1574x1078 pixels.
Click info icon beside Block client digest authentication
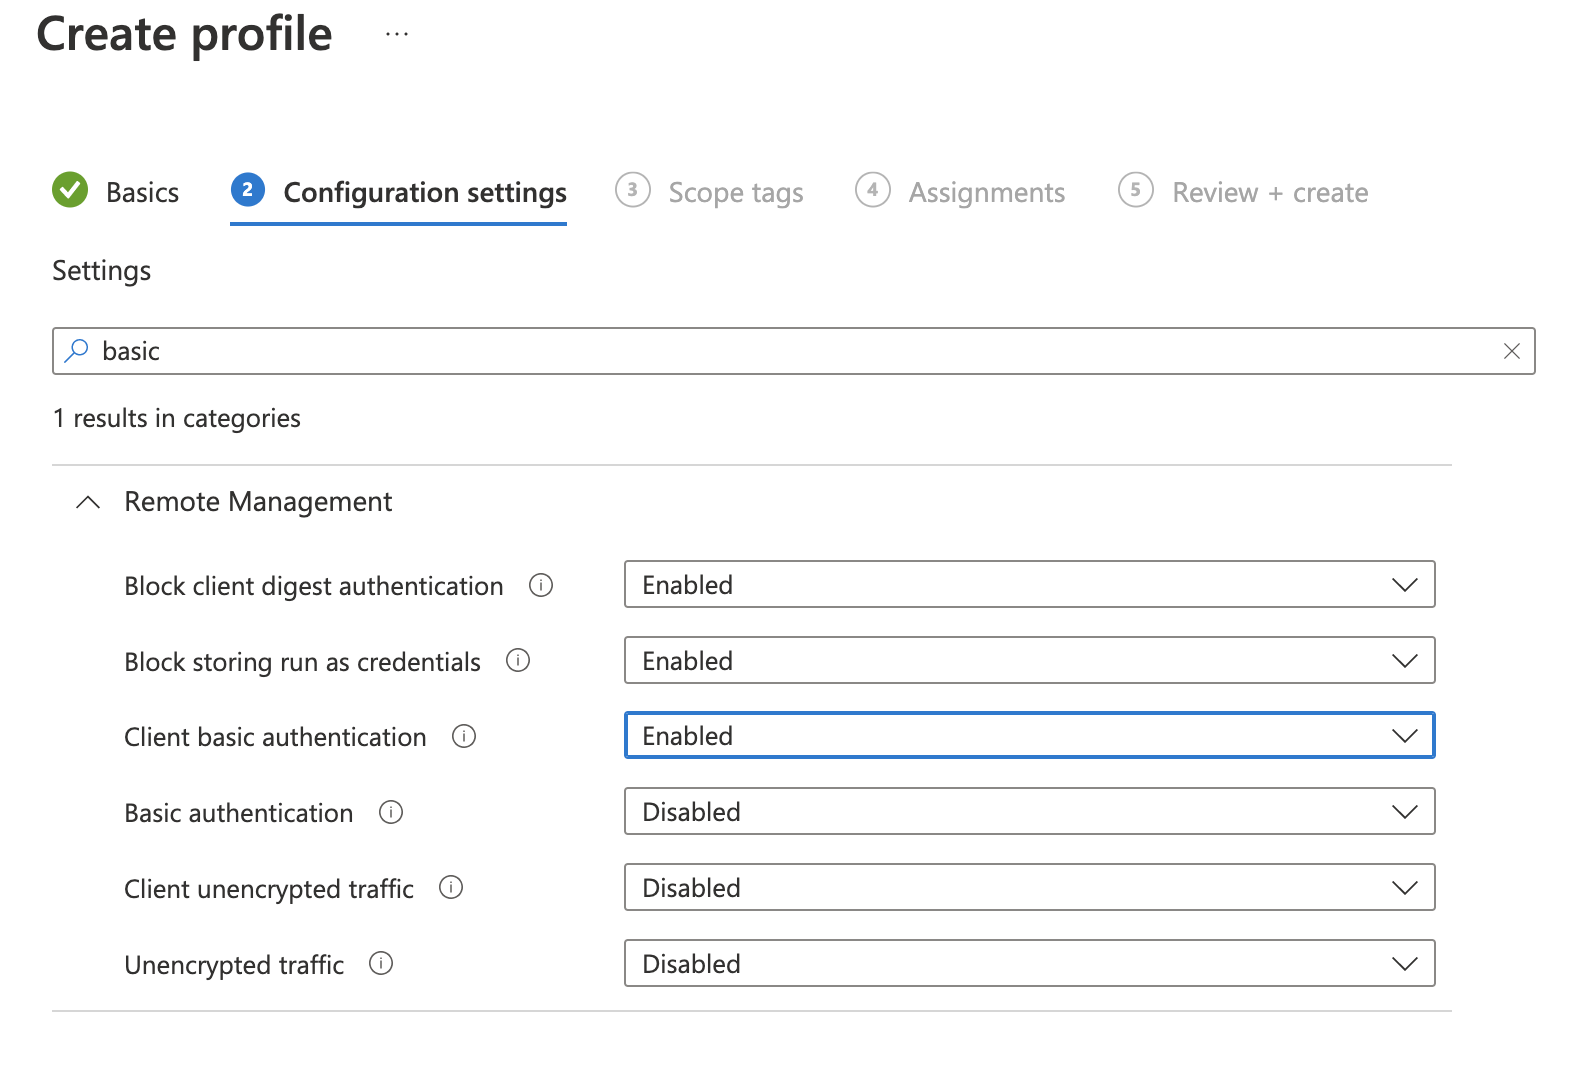541,585
